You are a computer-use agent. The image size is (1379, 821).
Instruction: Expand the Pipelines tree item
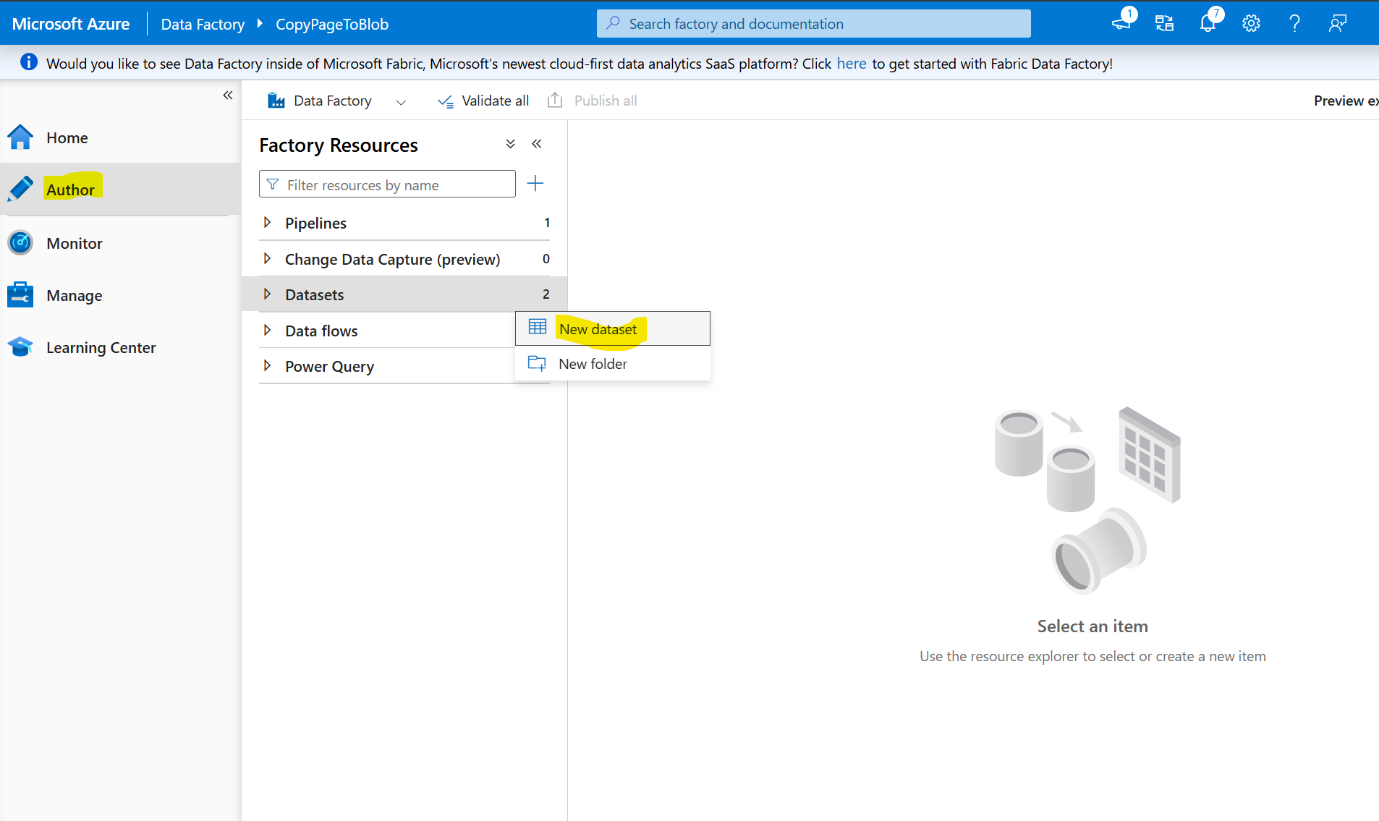(268, 222)
